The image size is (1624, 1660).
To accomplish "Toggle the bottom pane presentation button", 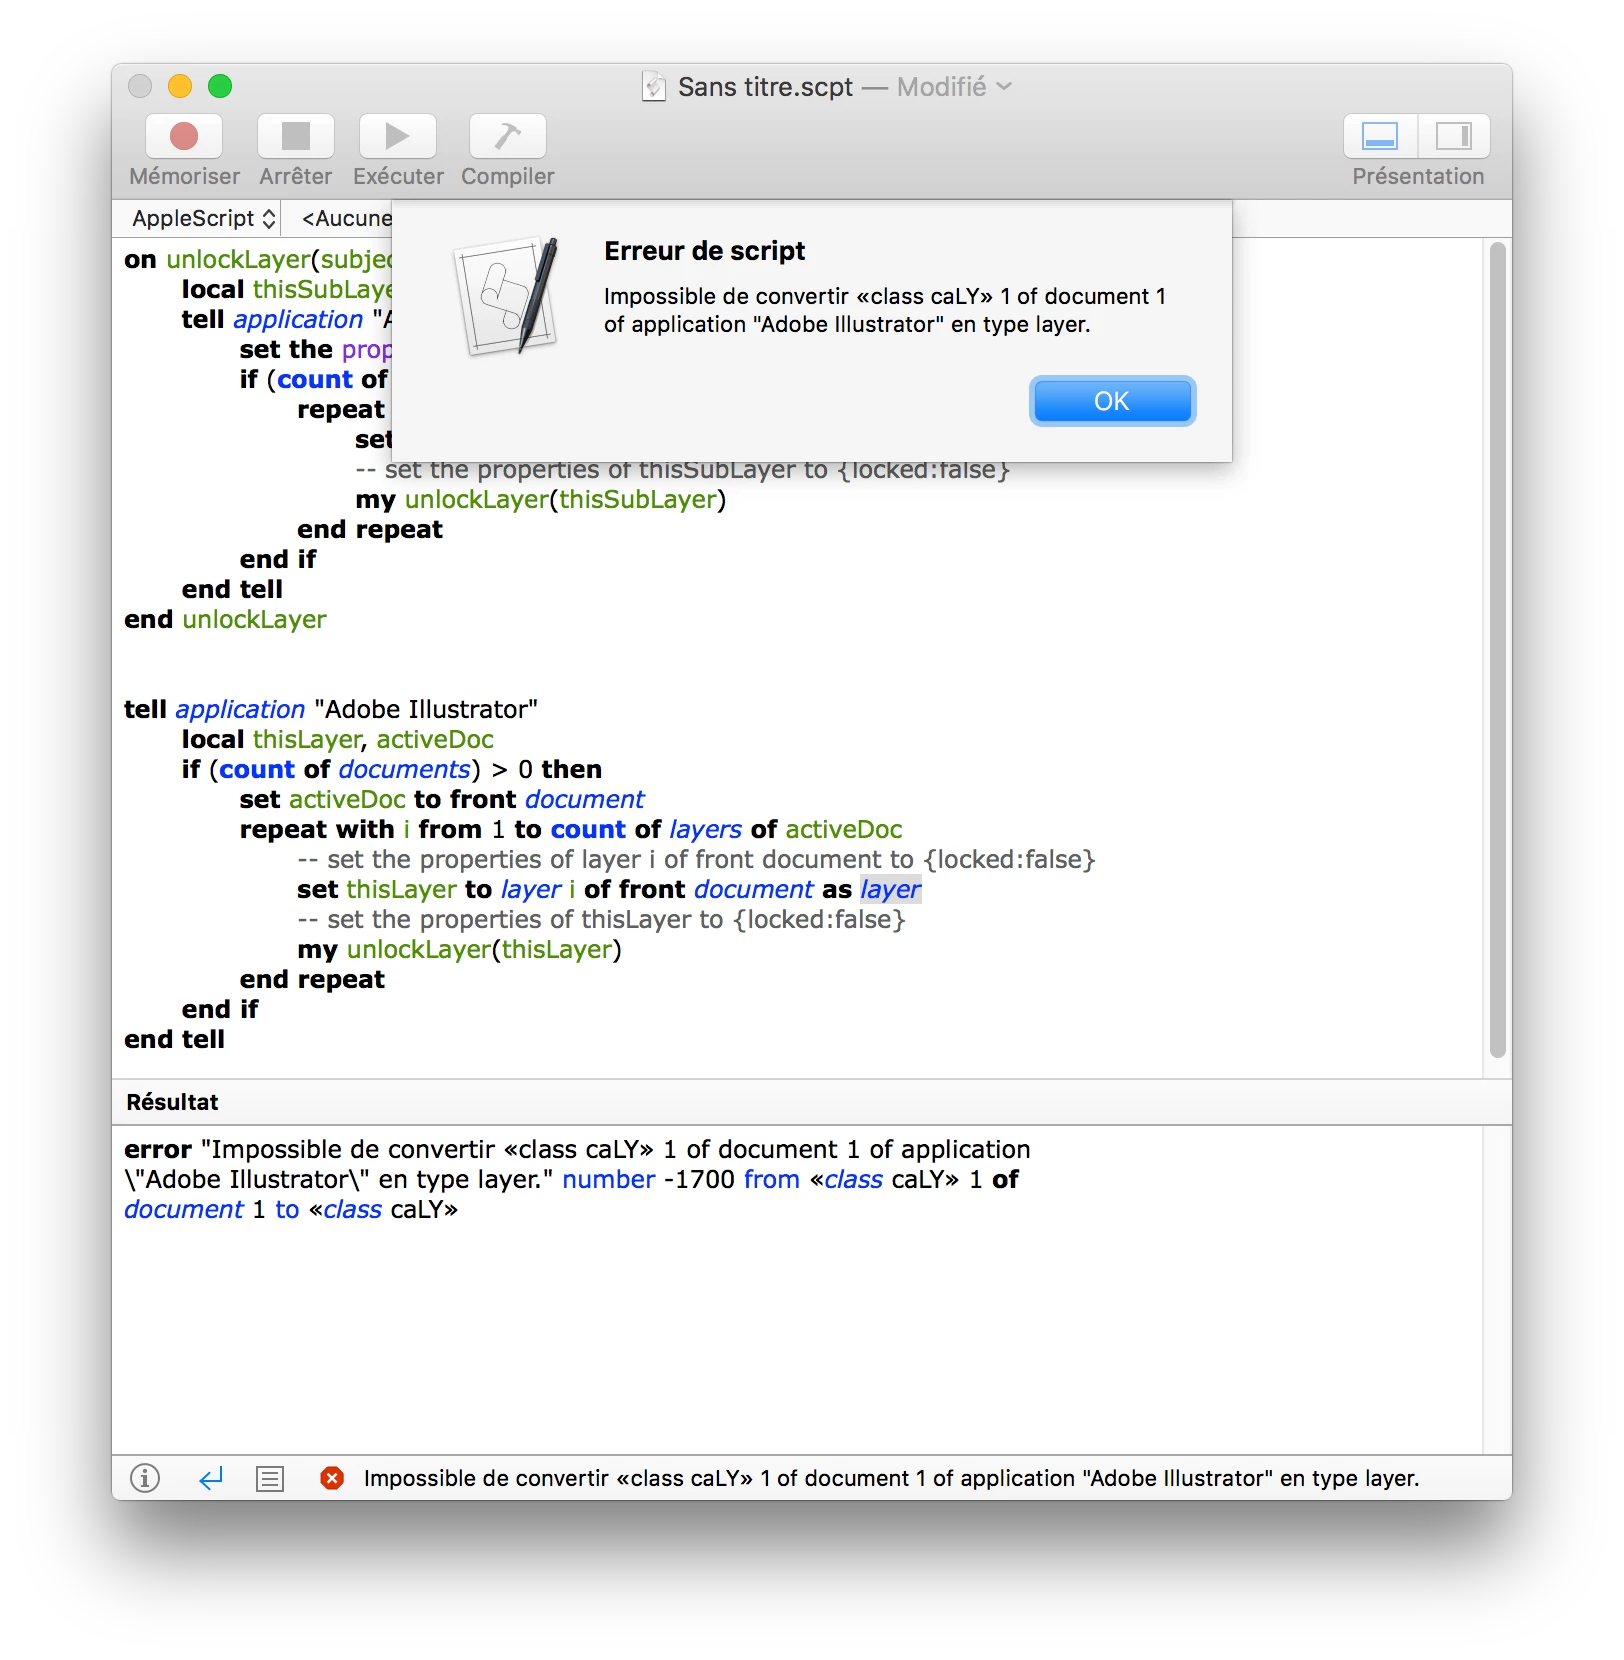I will pyautogui.click(x=1380, y=136).
